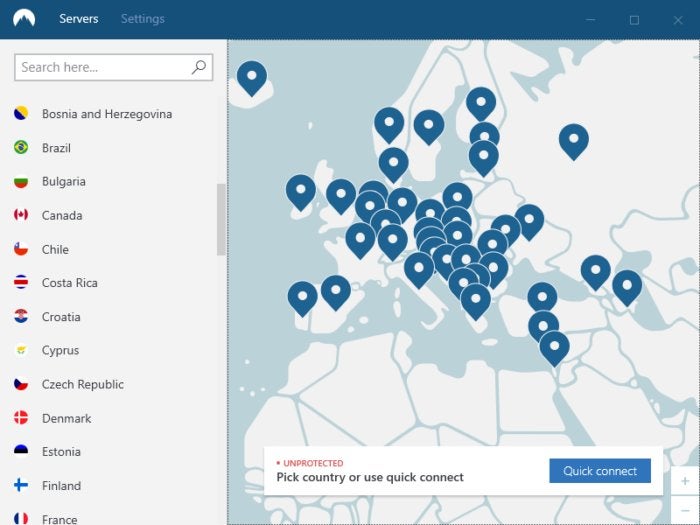This screenshot has width=700, height=525.
Task: Click the Portugal map pin
Action: coord(303,299)
